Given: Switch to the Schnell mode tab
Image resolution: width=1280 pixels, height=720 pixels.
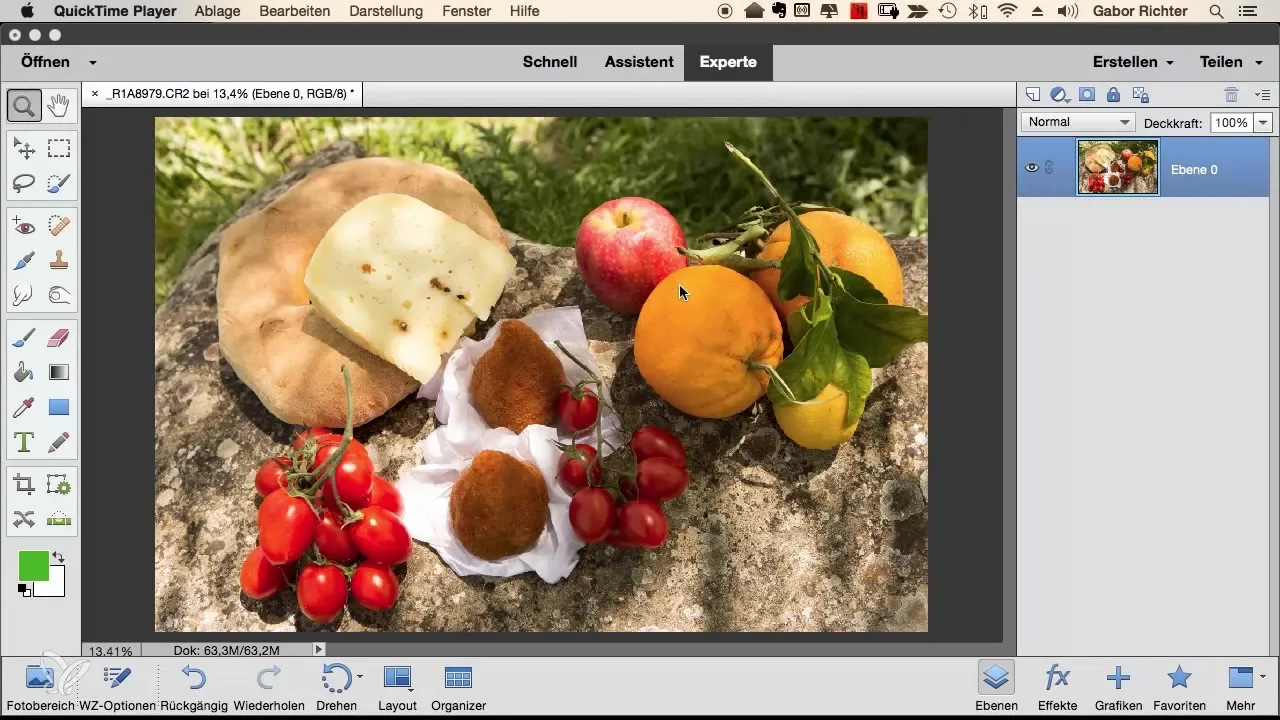Looking at the screenshot, I should (550, 62).
